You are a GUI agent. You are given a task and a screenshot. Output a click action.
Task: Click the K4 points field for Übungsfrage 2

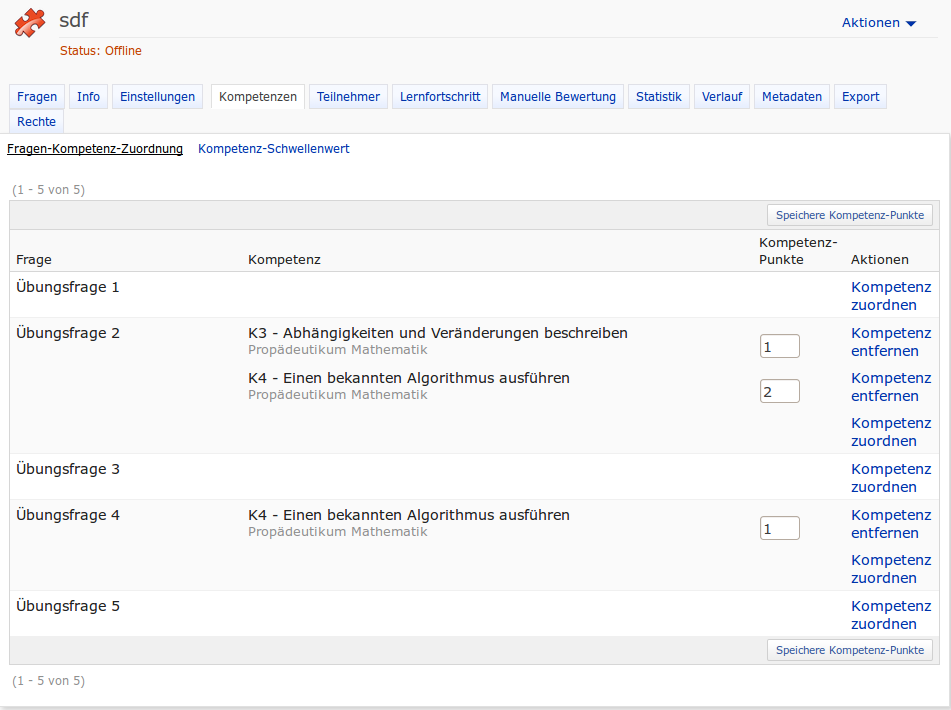[x=779, y=391]
